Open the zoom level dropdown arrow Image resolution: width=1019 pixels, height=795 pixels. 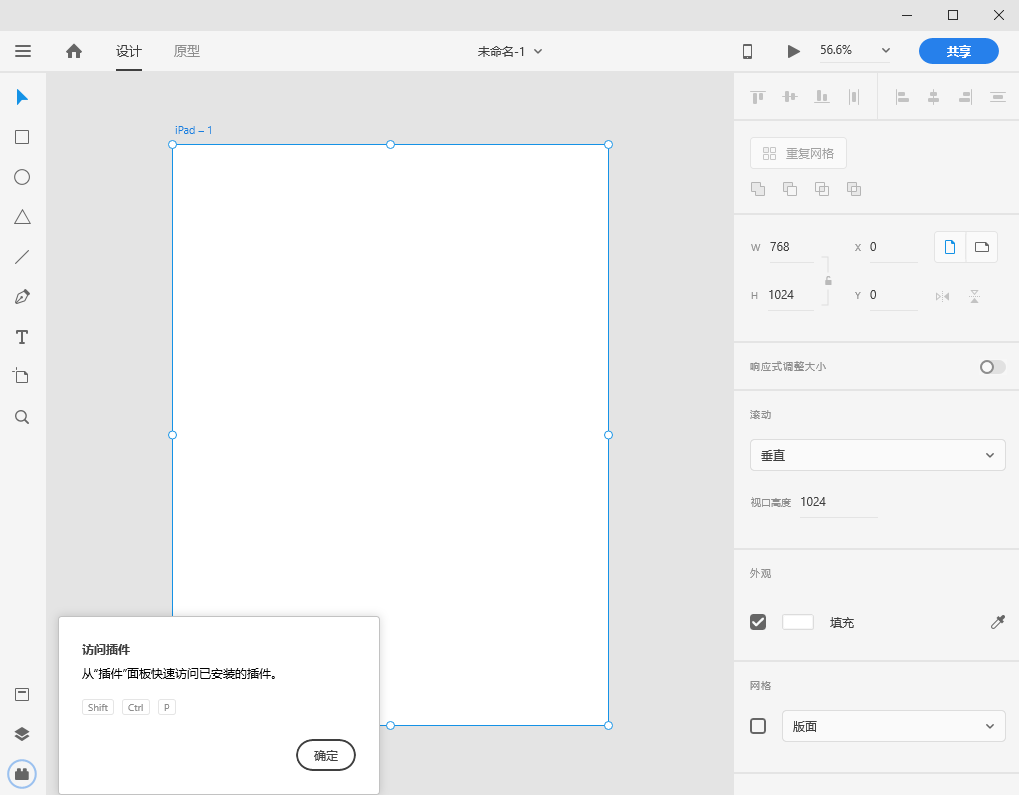tap(885, 51)
